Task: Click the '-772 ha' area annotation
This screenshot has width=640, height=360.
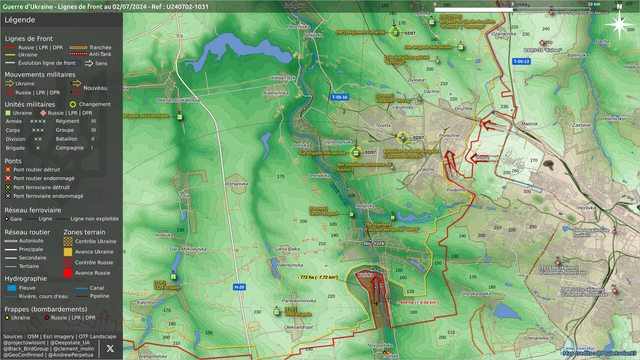Action: pyautogui.click(x=319, y=278)
